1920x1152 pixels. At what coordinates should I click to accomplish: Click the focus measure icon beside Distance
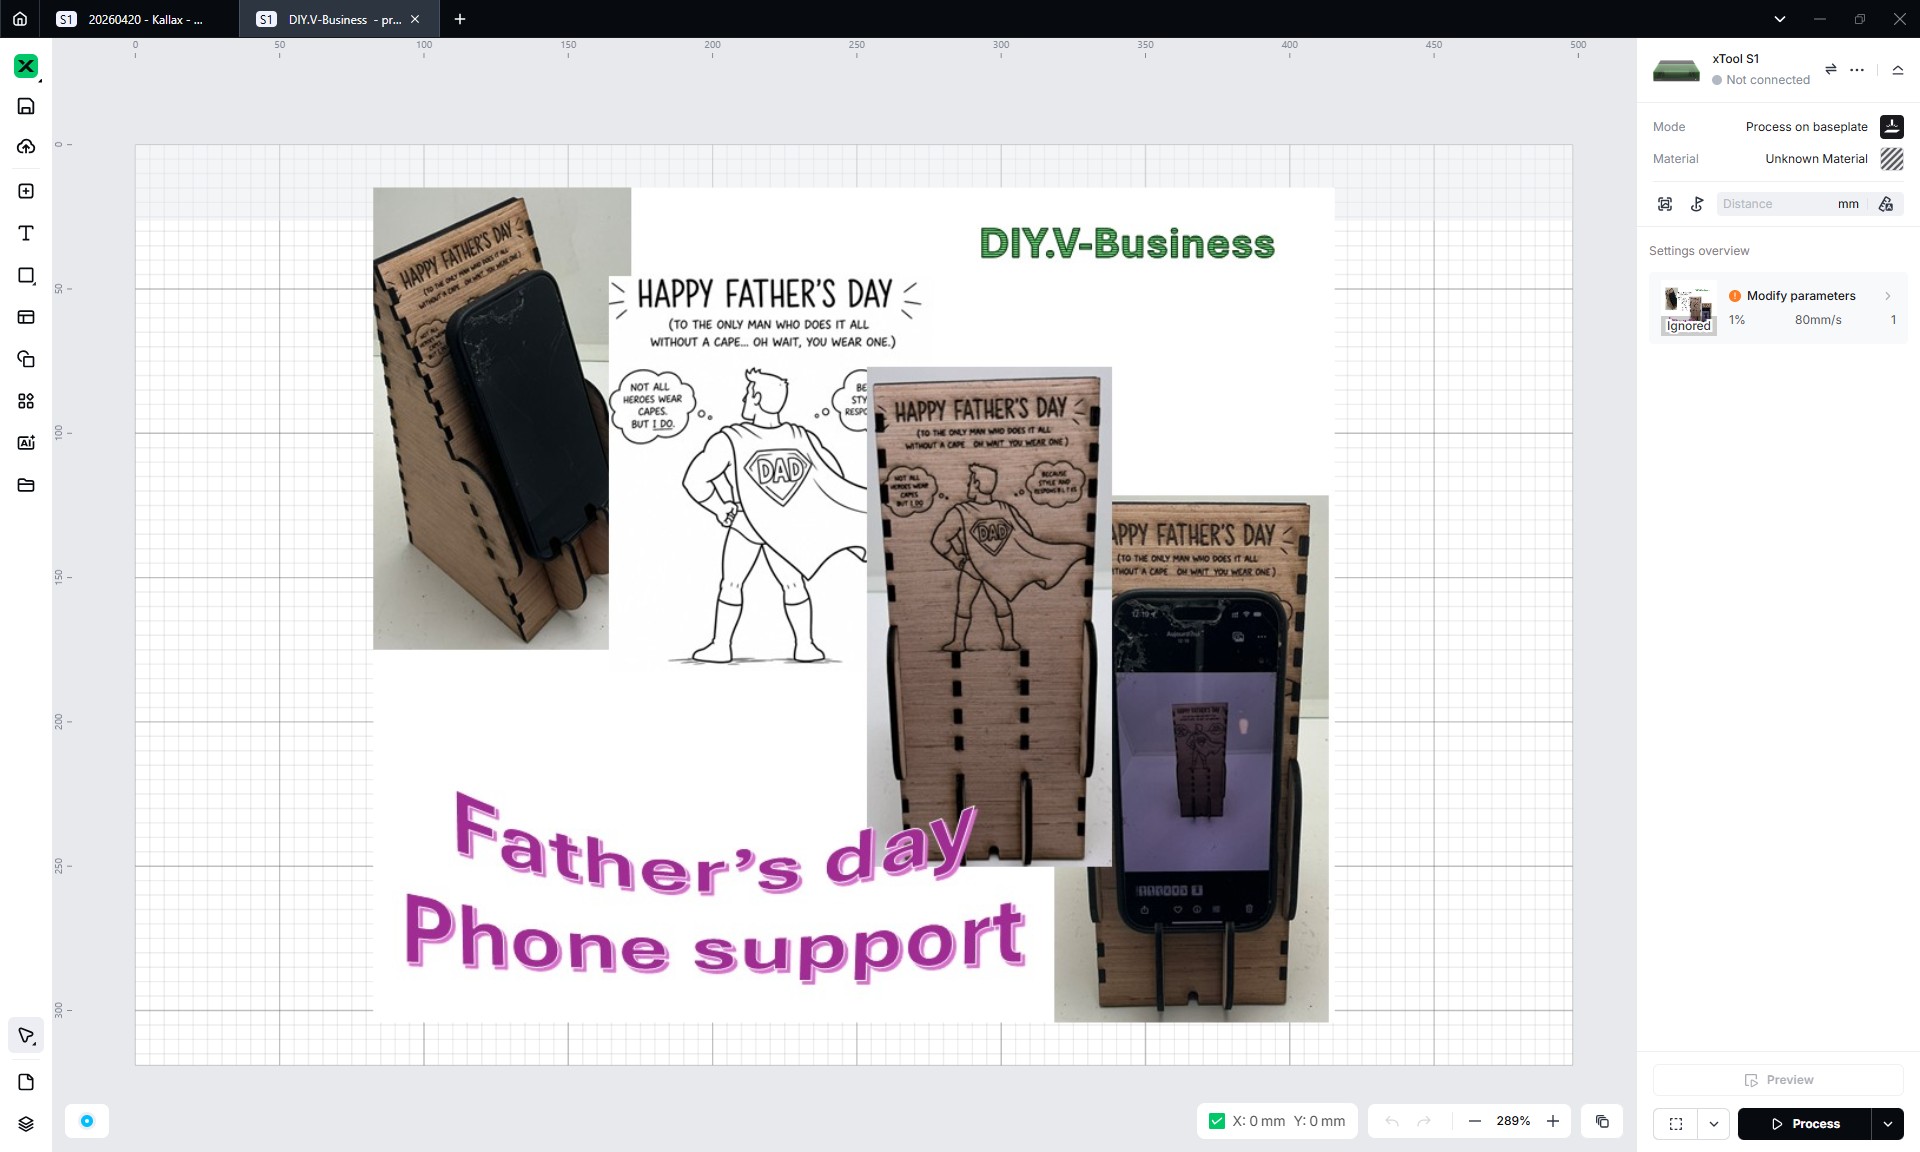tap(1665, 204)
